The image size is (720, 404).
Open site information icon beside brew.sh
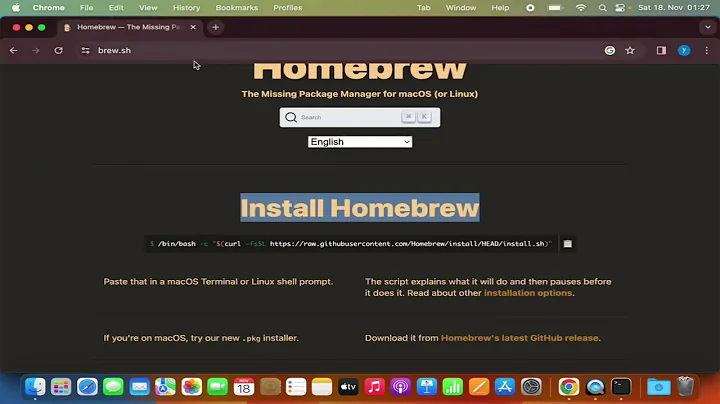coord(85,50)
